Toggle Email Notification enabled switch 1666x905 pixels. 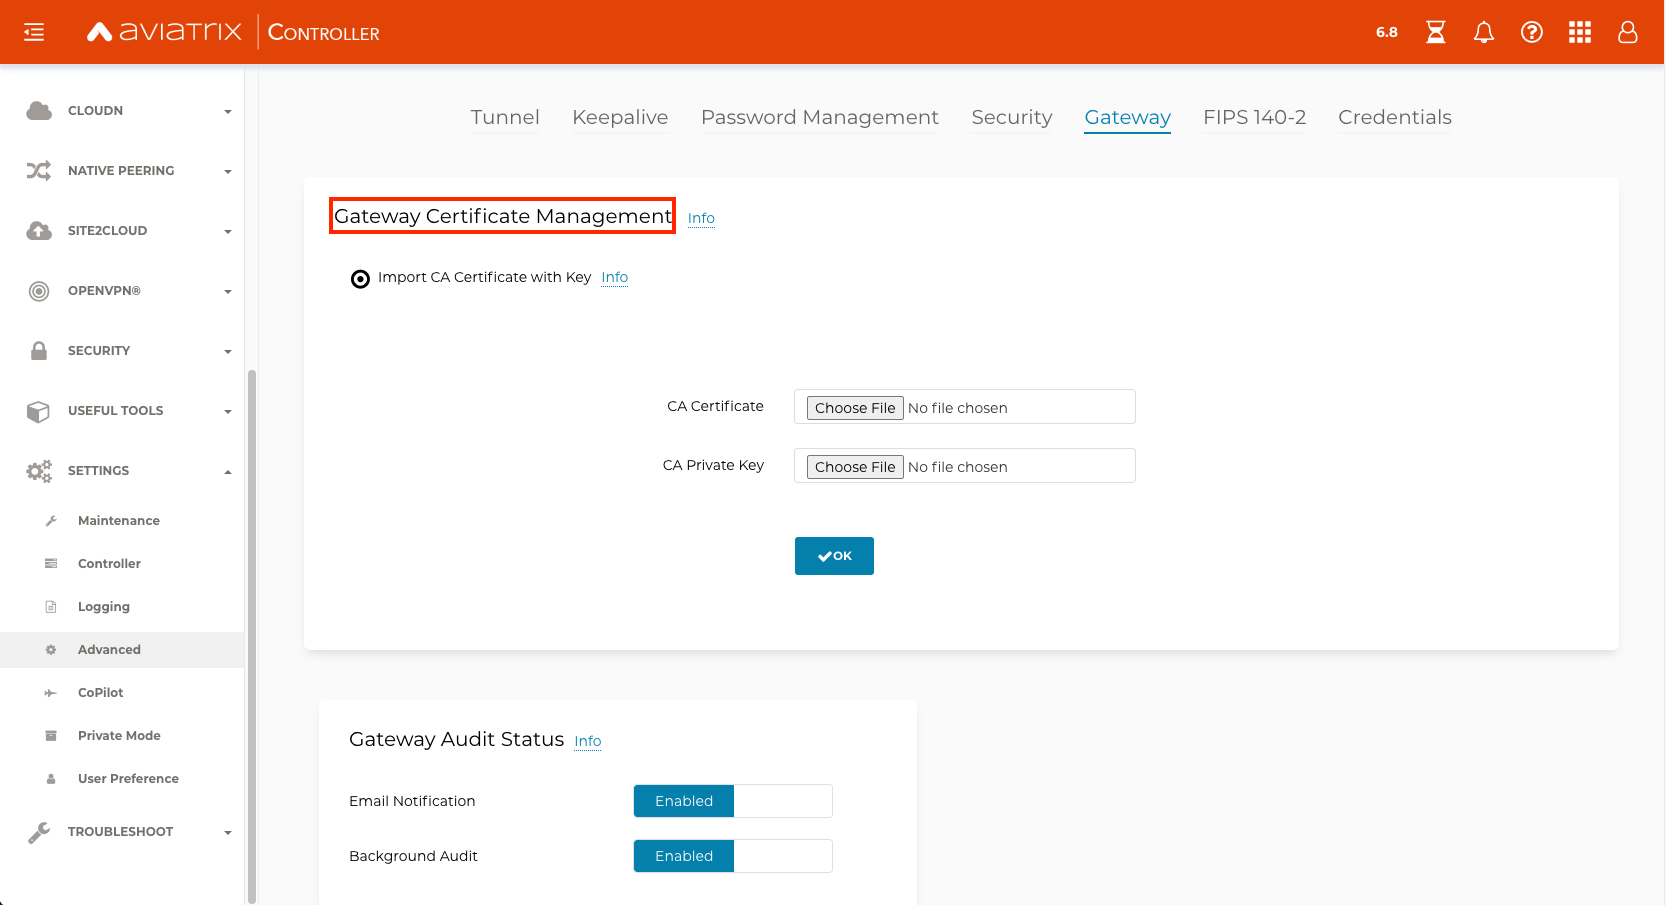tap(732, 801)
